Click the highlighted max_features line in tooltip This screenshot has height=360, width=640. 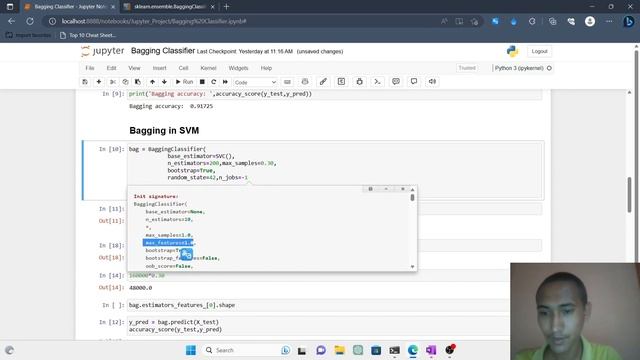tap(168, 243)
